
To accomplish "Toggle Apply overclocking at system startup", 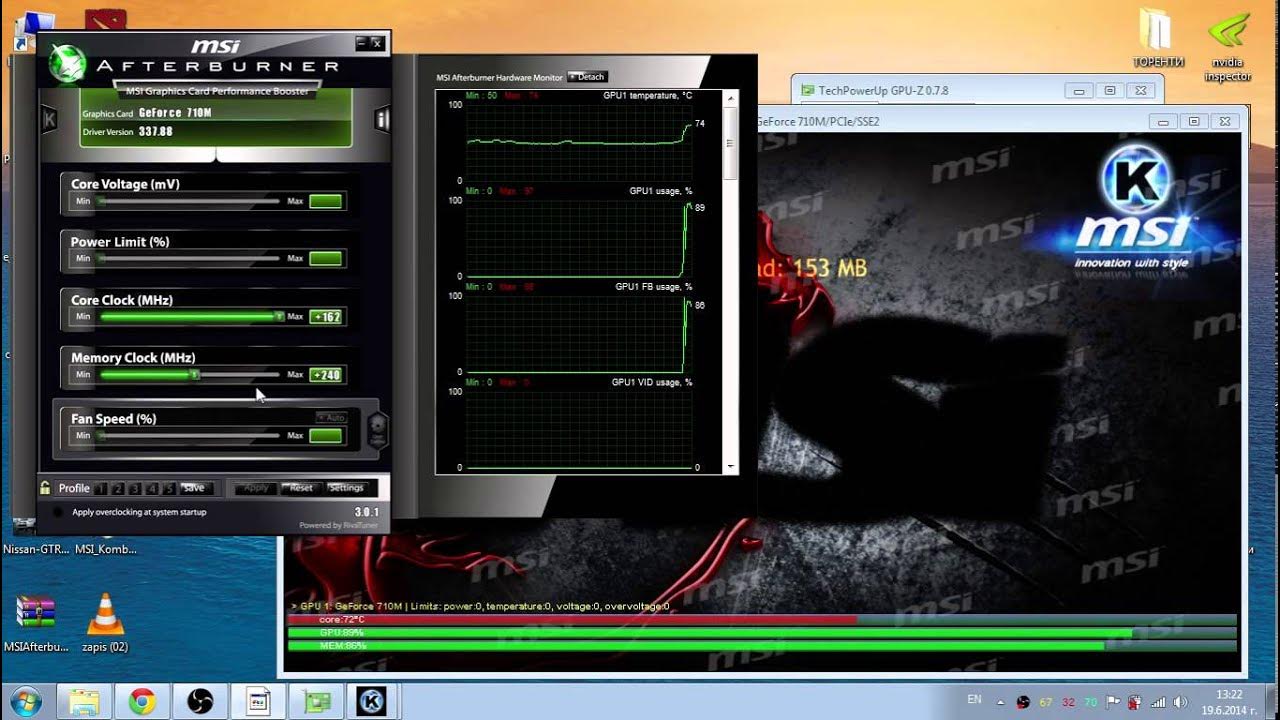I will pyautogui.click(x=58, y=512).
